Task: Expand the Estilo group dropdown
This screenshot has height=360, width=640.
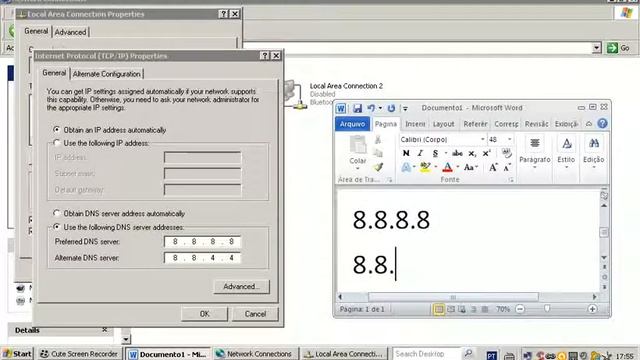Action: click(x=566, y=167)
